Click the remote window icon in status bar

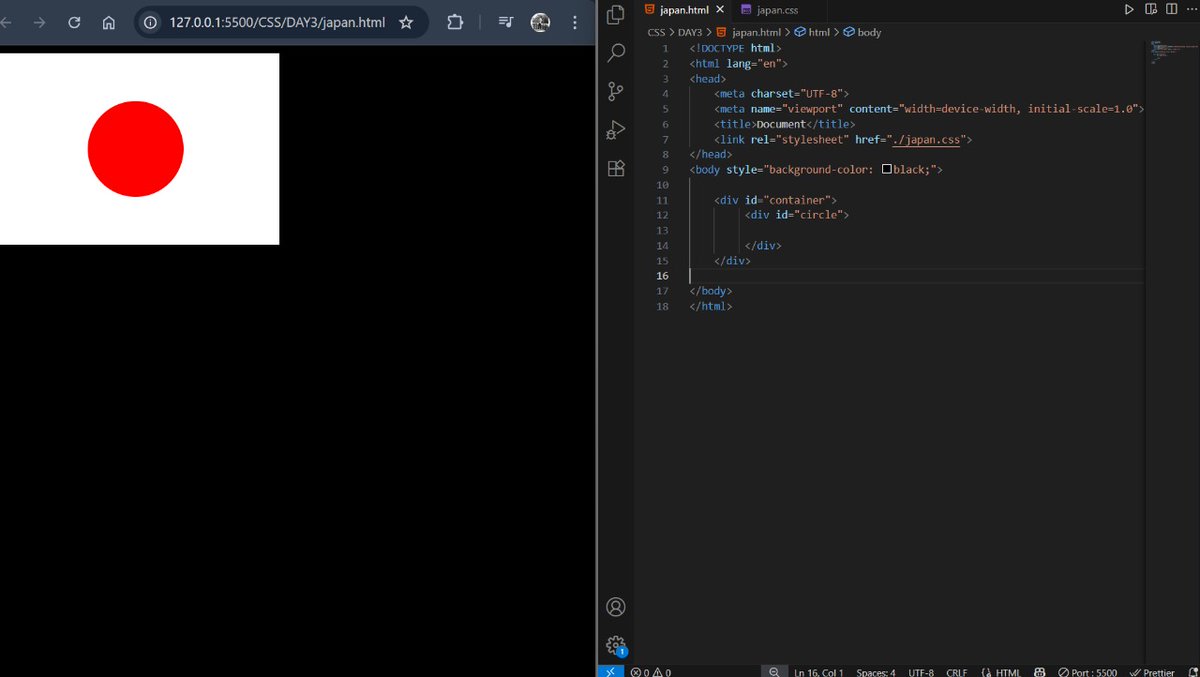point(611,672)
